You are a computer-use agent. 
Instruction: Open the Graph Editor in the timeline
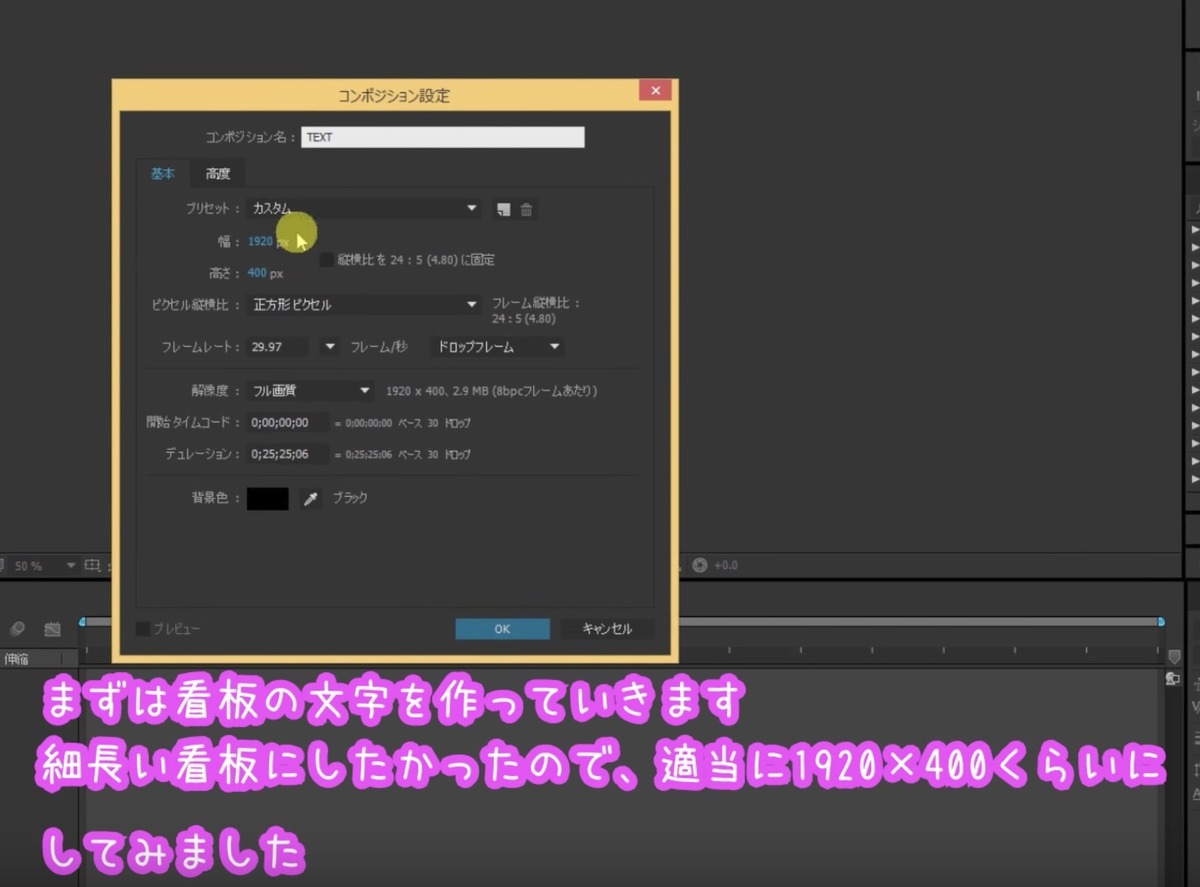[x=51, y=629]
